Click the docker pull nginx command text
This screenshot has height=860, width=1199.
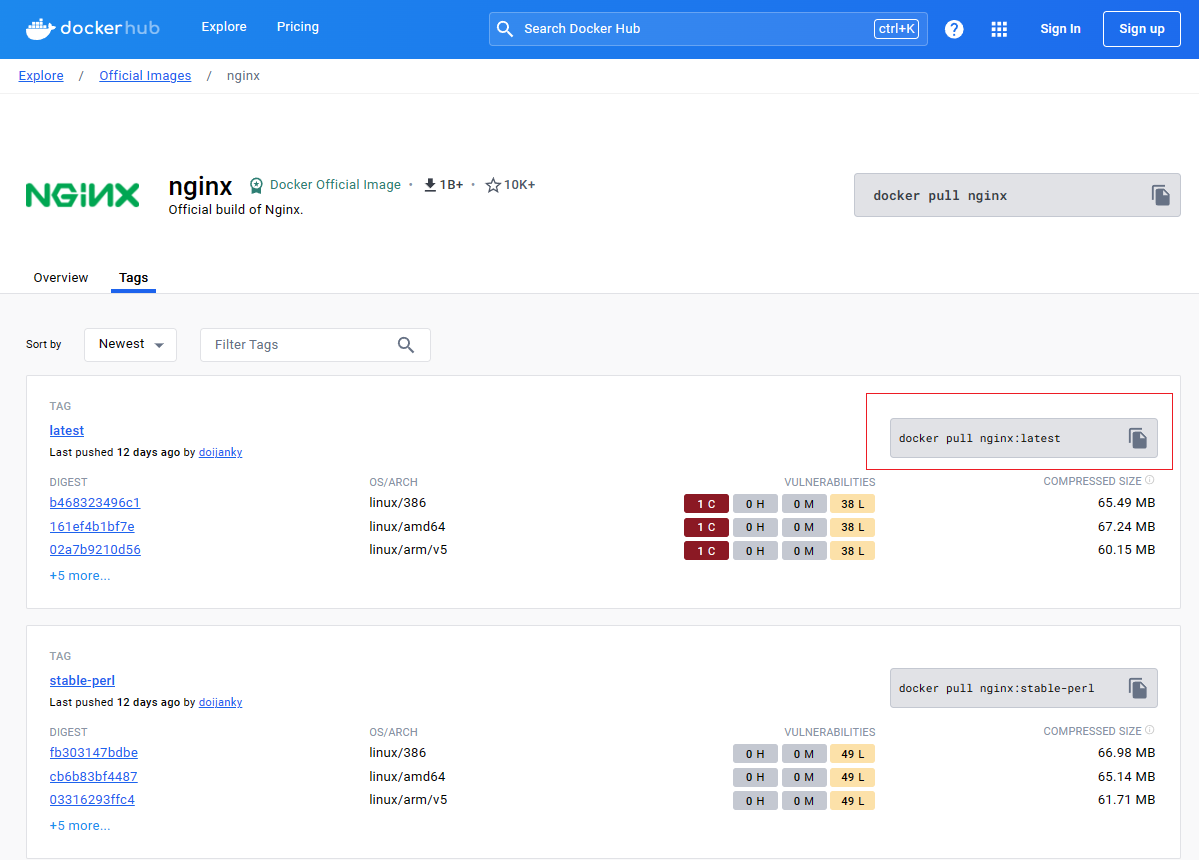point(940,196)
